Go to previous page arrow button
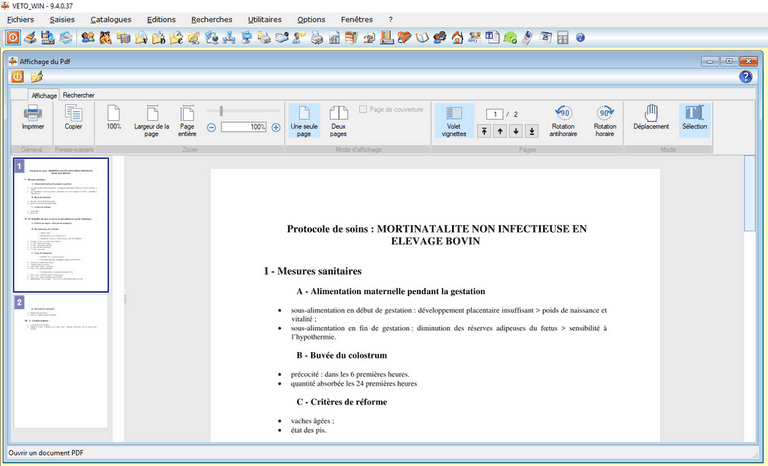The width and height of the screenshot is (768, 466). click(x=500, y=131)
